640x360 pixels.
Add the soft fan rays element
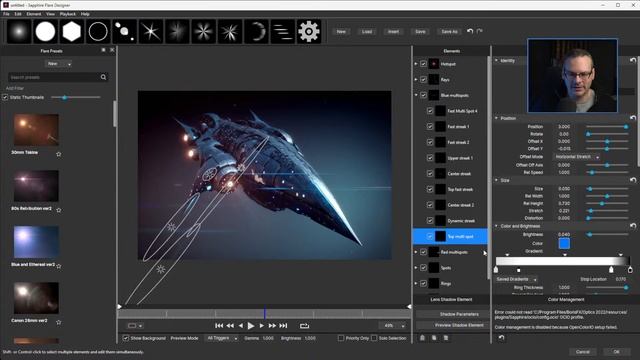click(x=177, y=31)
